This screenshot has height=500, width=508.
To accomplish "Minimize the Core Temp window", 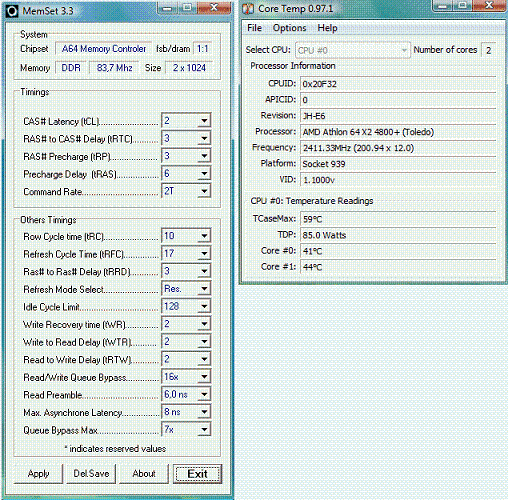I will click(x=442, y=5).
